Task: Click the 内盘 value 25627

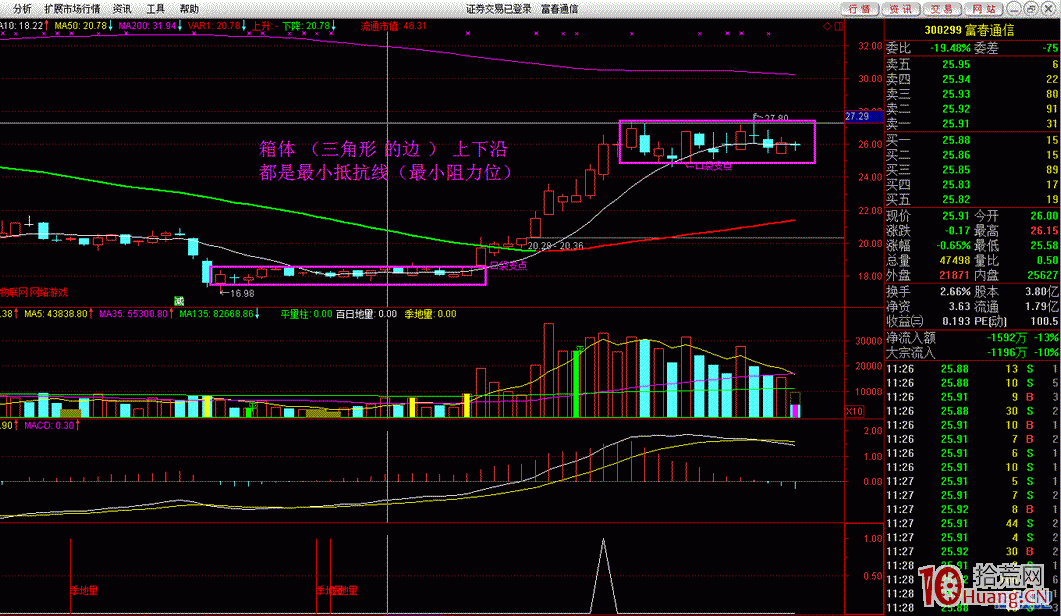Action: click(x=1043, y=276)
